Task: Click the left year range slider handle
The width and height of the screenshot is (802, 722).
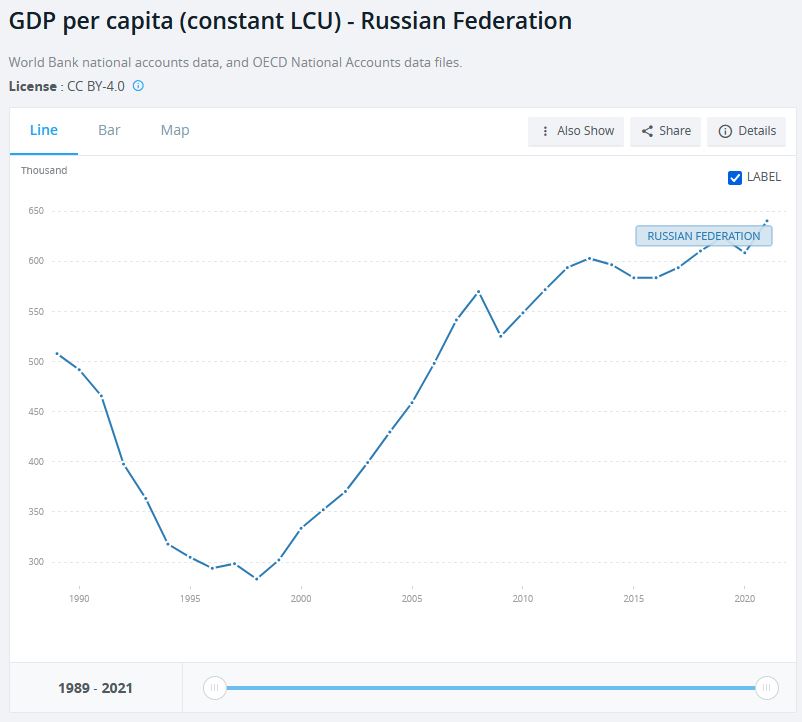Action: tap(214, 688)
